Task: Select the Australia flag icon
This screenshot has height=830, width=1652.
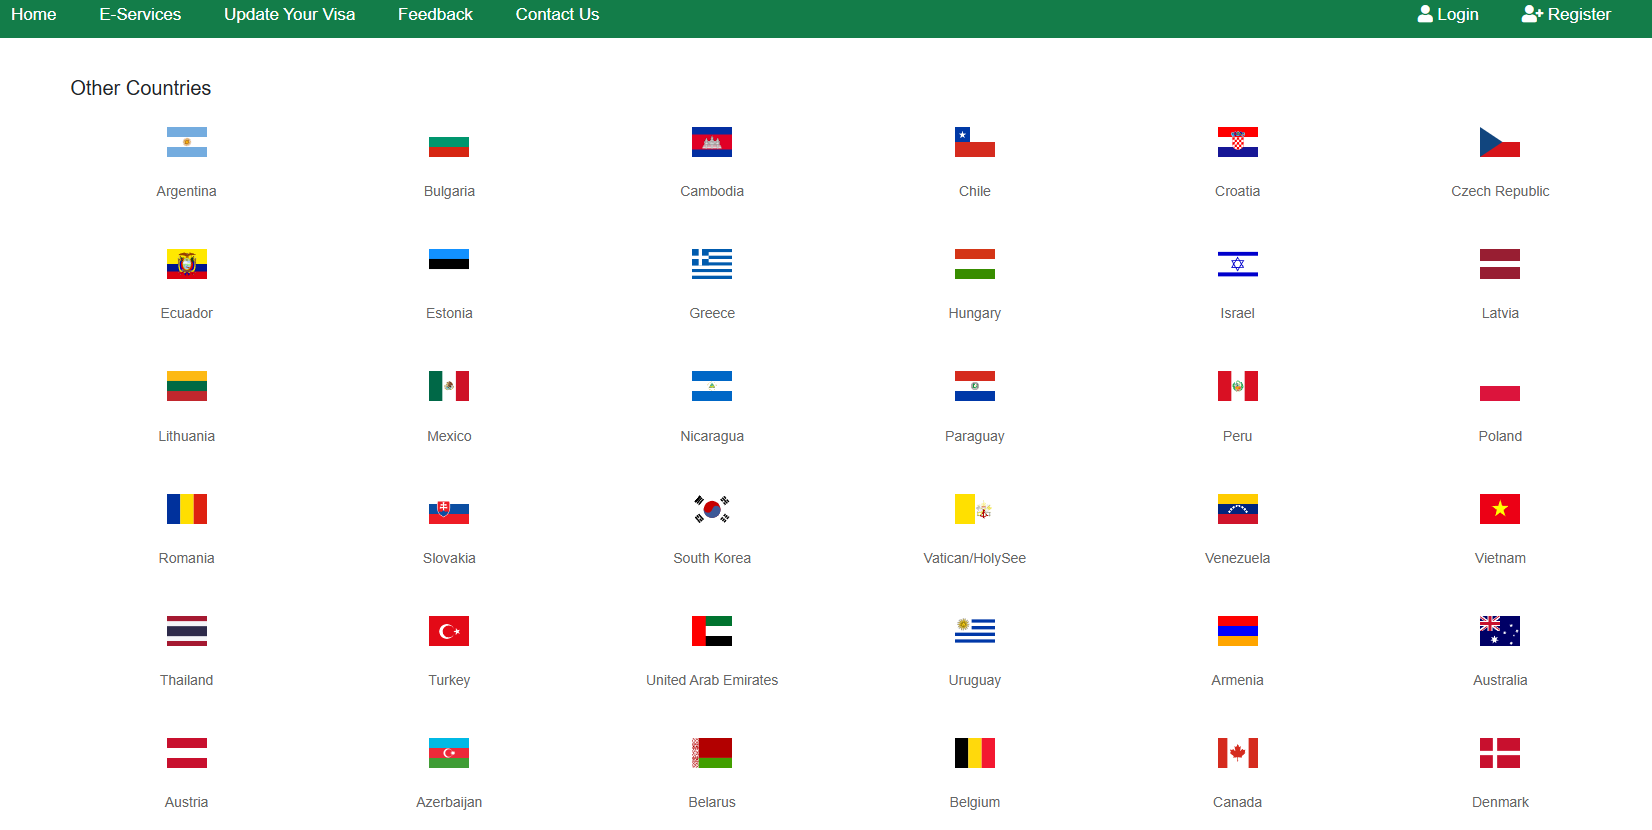Action: click(x=1500, y=631)
